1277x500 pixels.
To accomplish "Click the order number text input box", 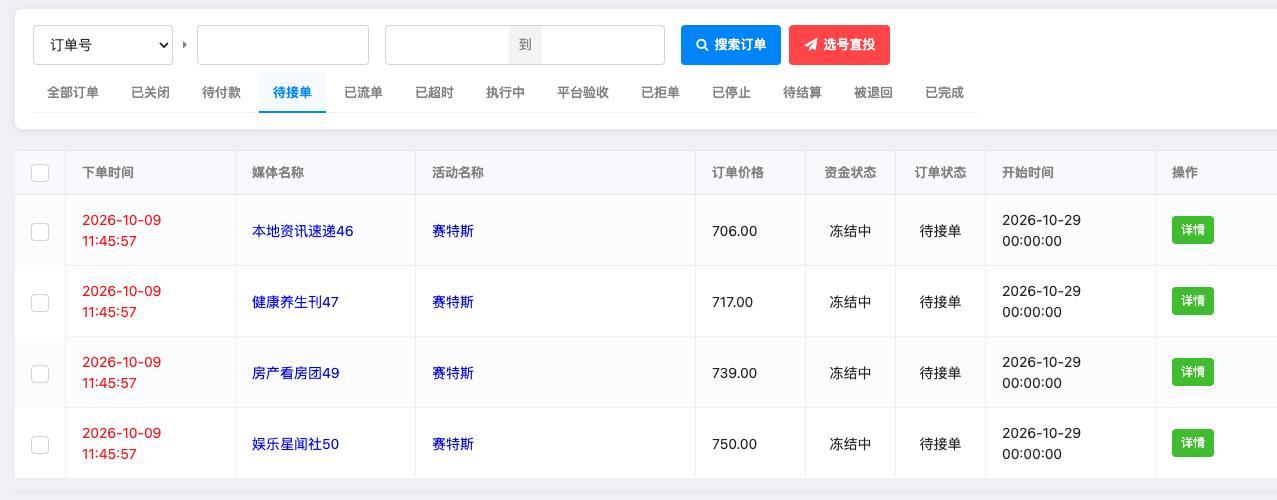I will tap(283, 45).
